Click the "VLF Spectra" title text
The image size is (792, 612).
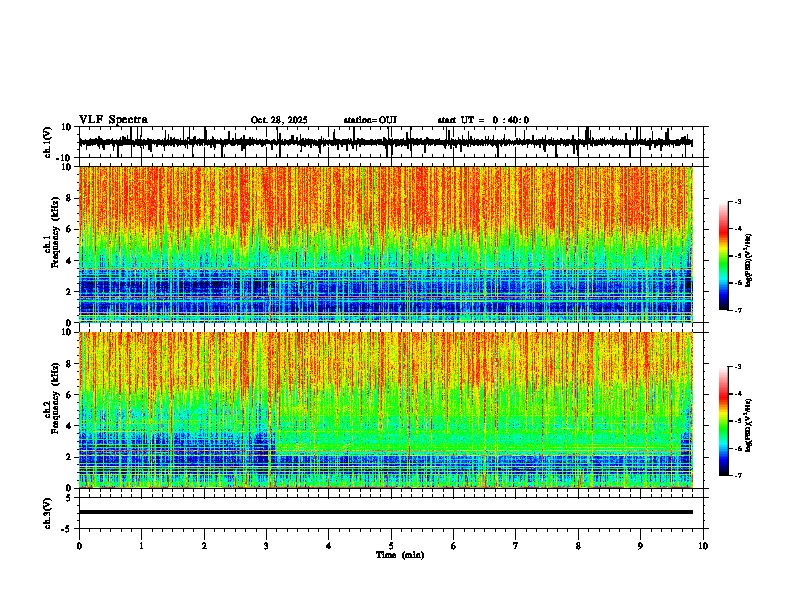[x=113, y=120]
